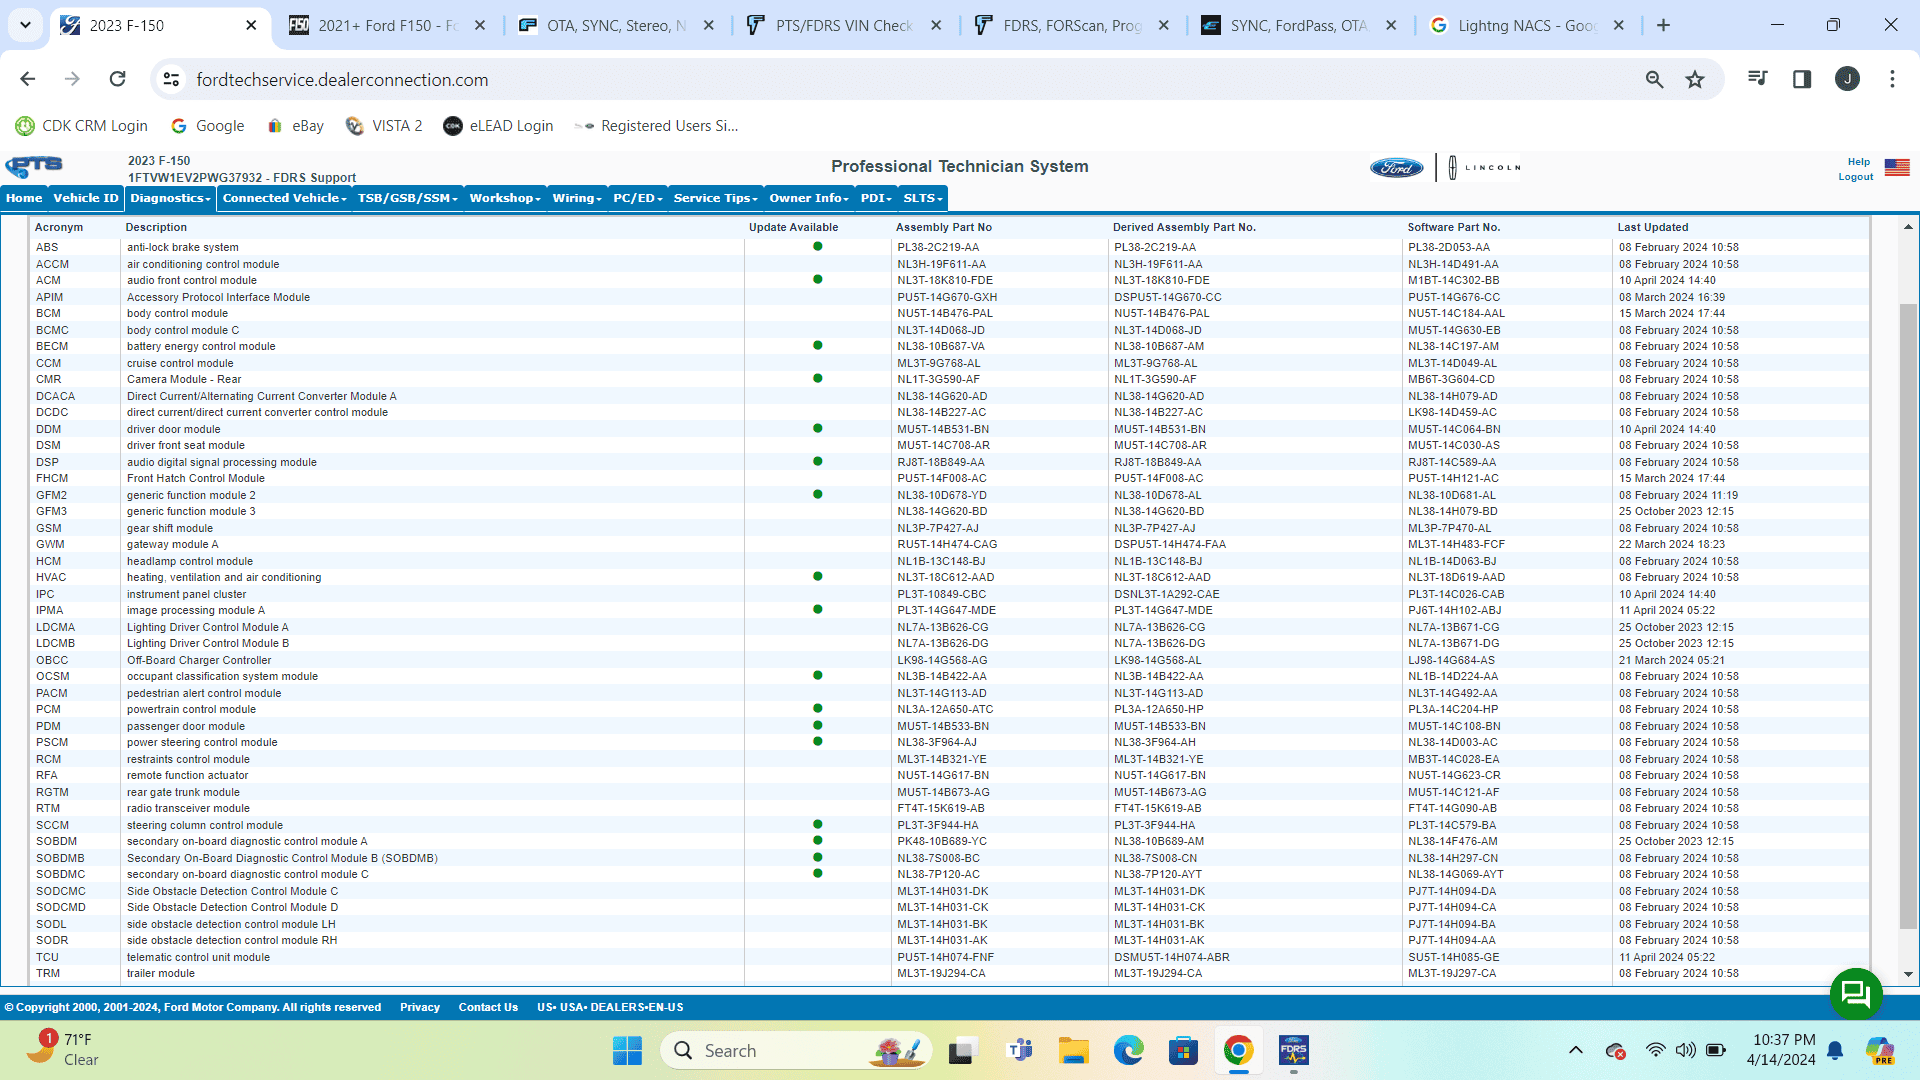Reload the page

tap(118, 79)
